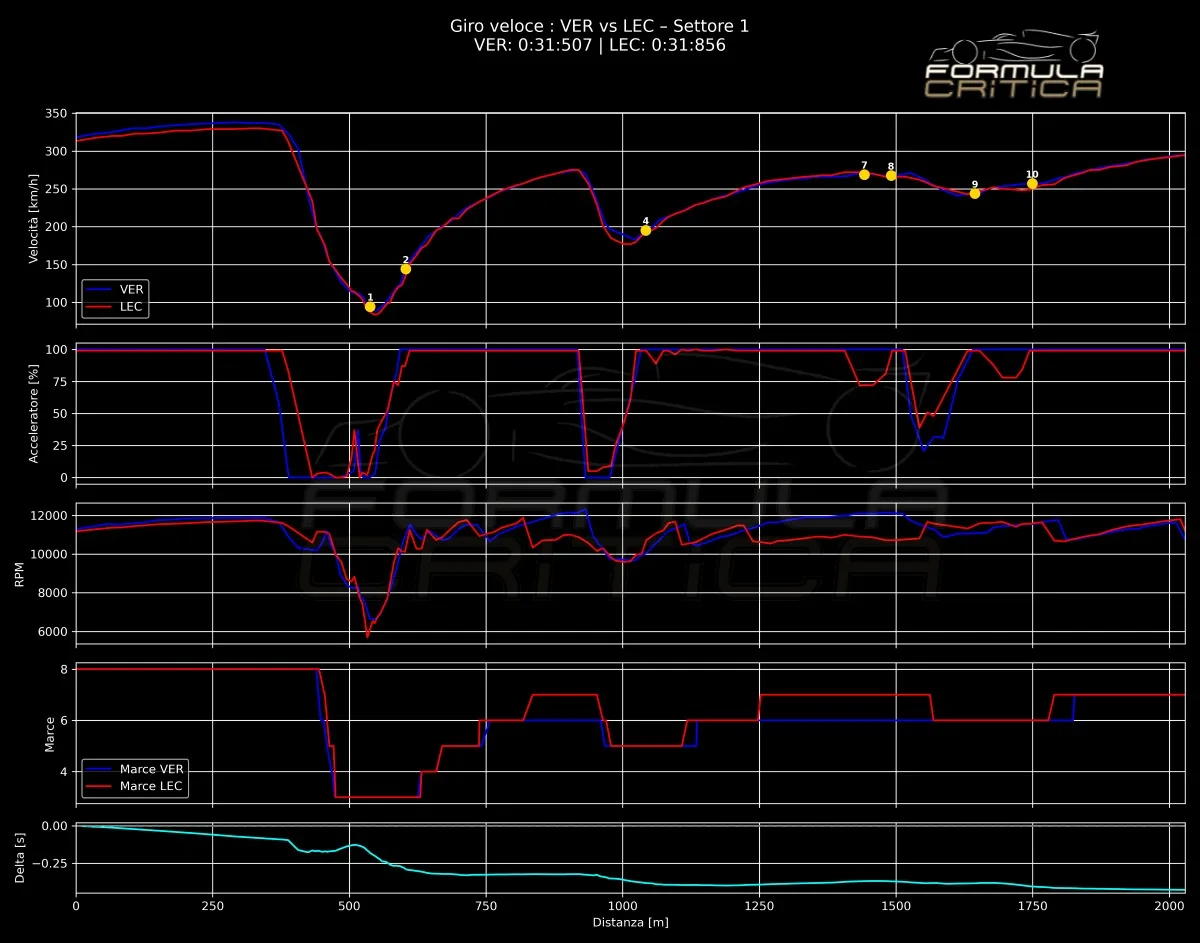This screenshot has height=943, width=1200.
Task: Select yellow corner marker 1
Action: tap(370, 306)
